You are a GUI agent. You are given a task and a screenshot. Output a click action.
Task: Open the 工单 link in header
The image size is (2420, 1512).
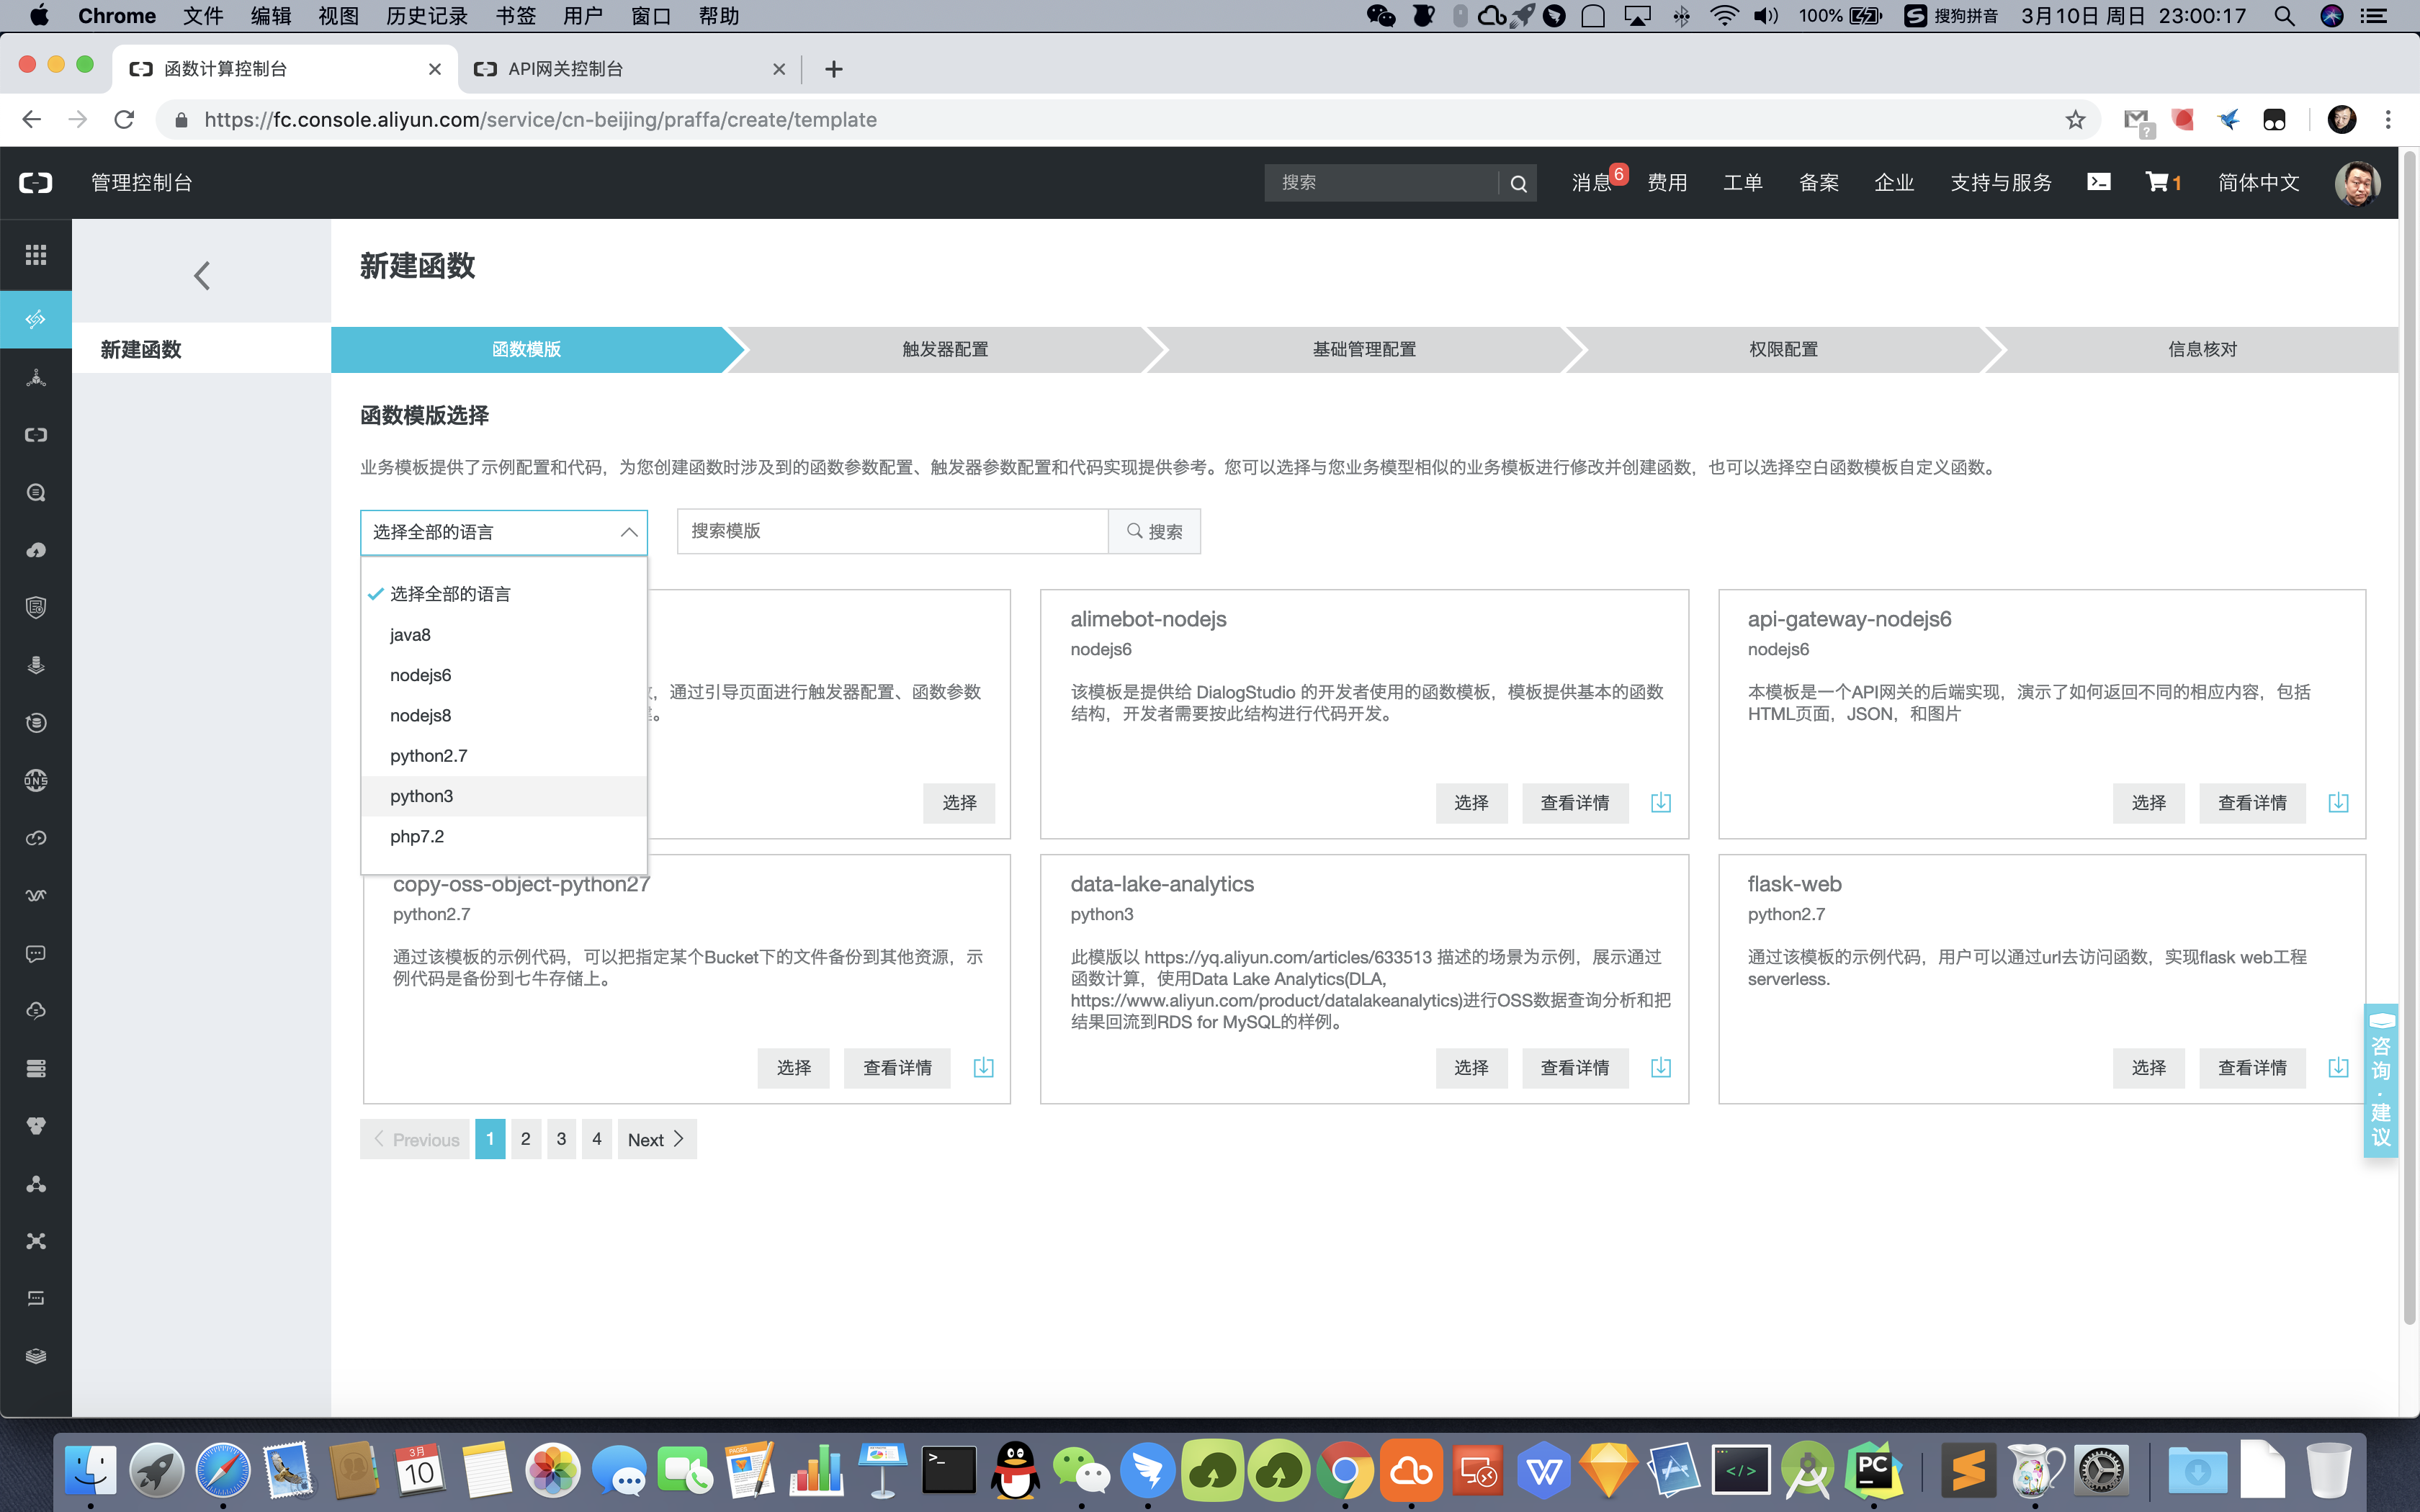coord(1742,183)
